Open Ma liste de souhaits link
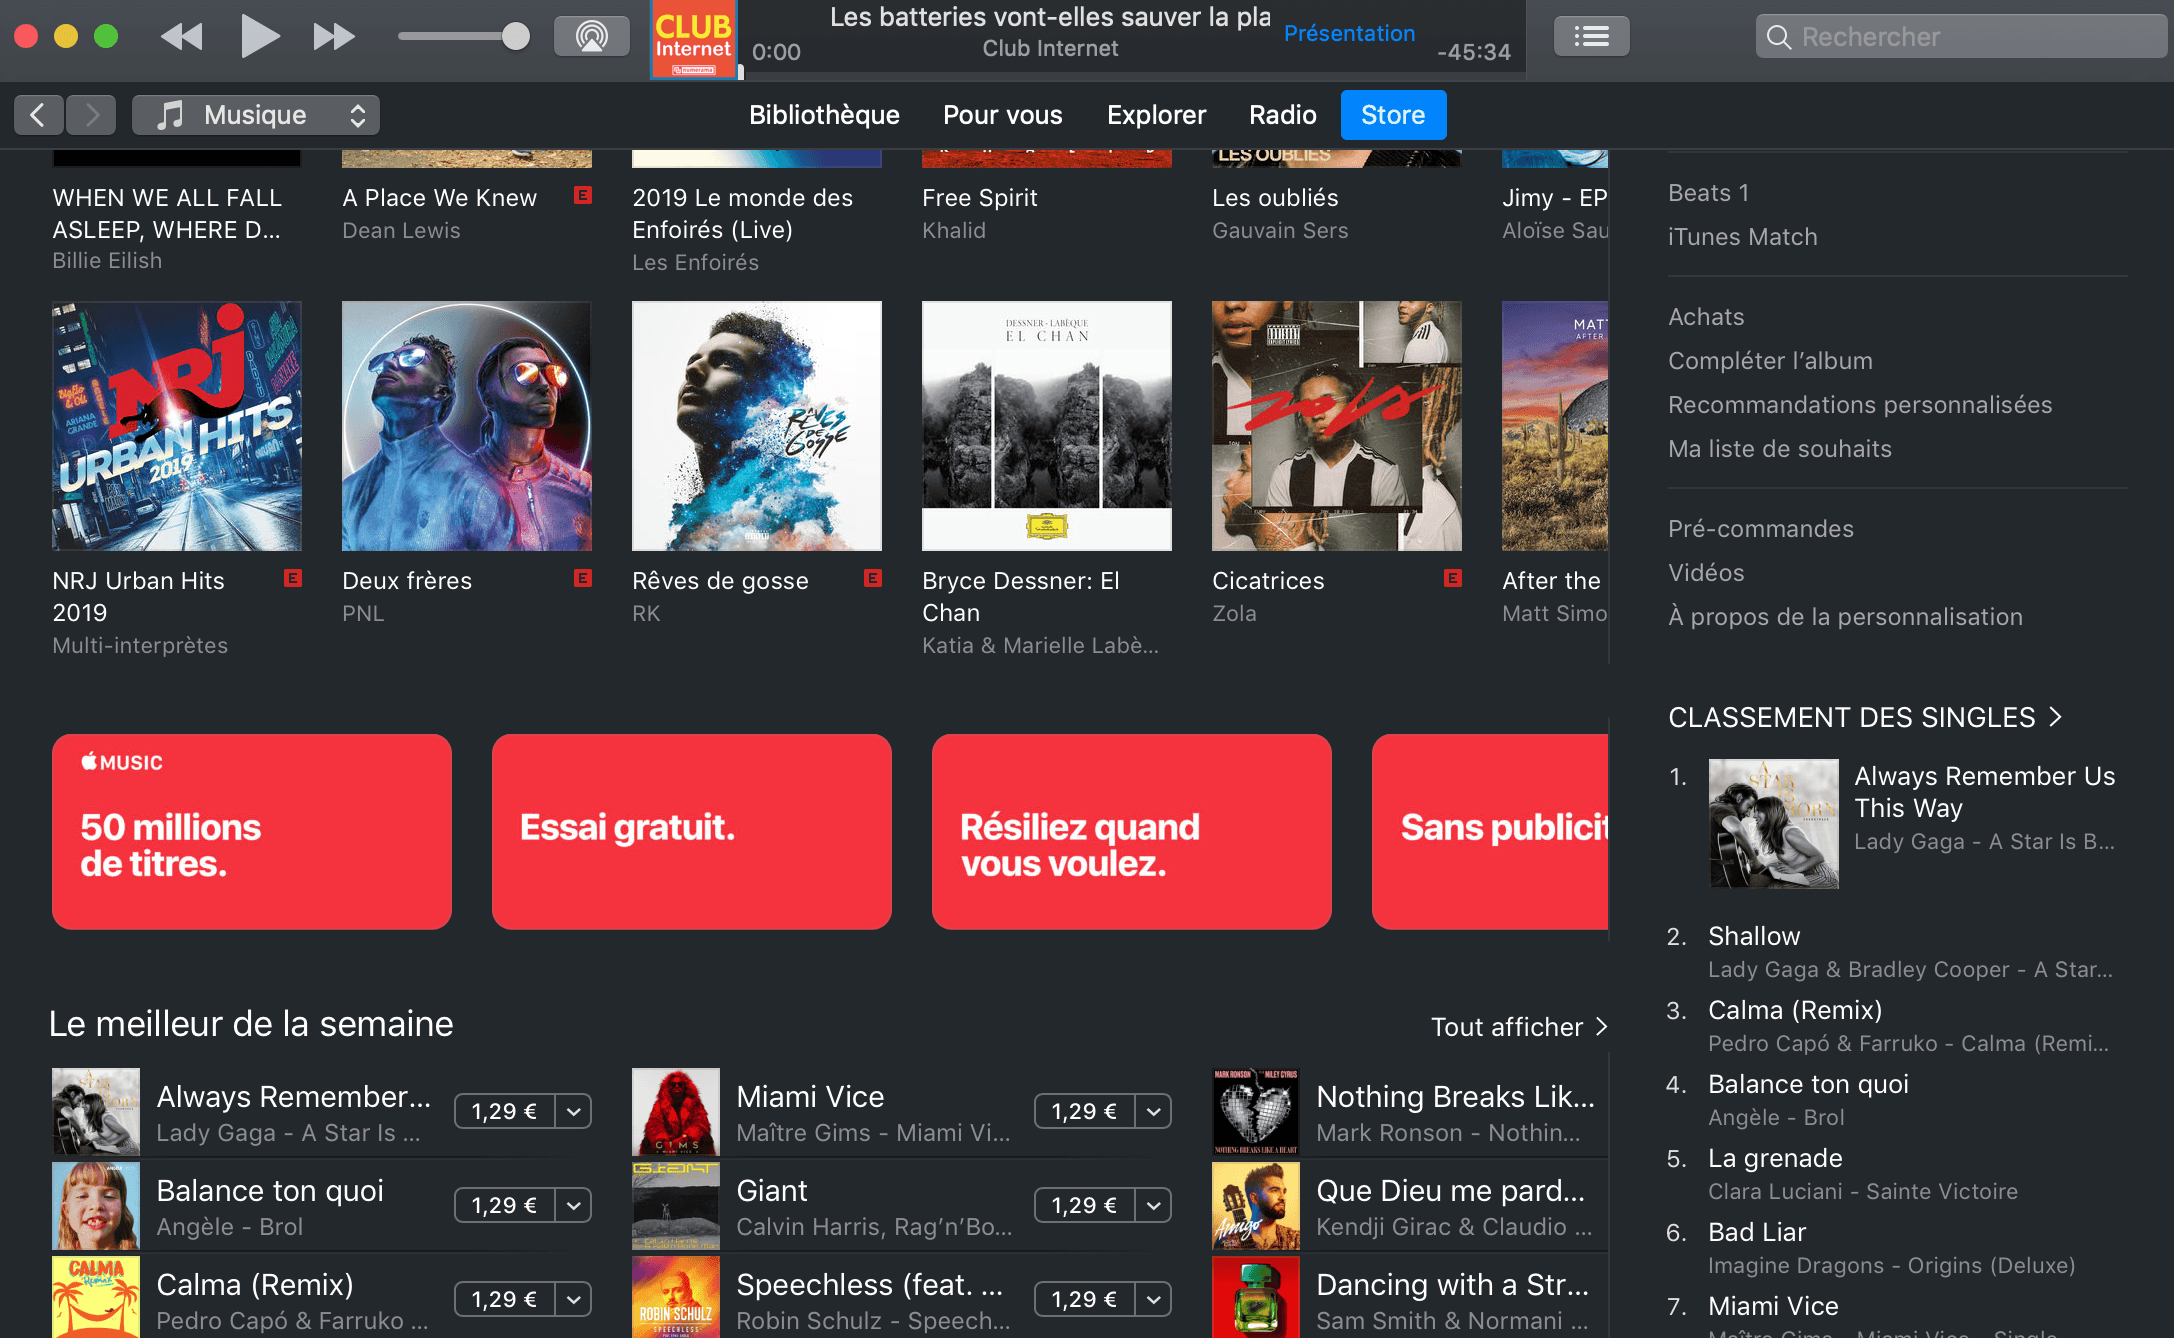Viewport: 2174px width, 1338px height. (1780, 449)
